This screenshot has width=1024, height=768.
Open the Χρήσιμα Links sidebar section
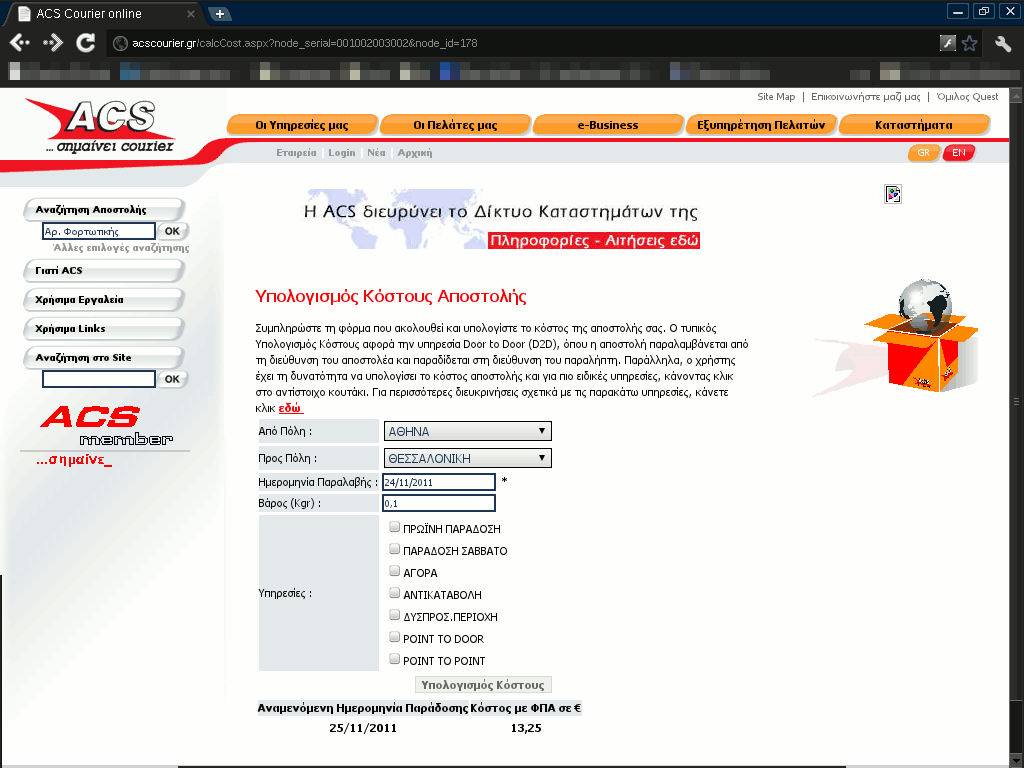pyautogui.click(x=103, y=328)
